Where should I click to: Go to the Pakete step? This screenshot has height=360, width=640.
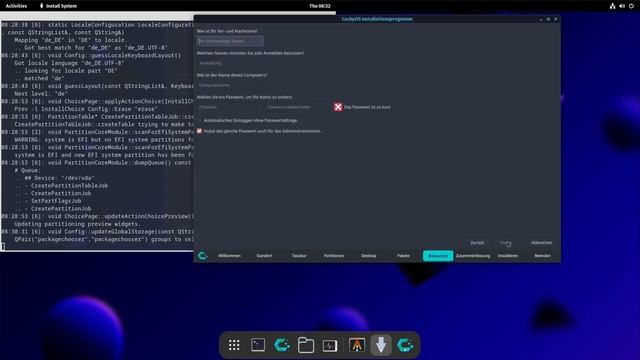(403, 256)
